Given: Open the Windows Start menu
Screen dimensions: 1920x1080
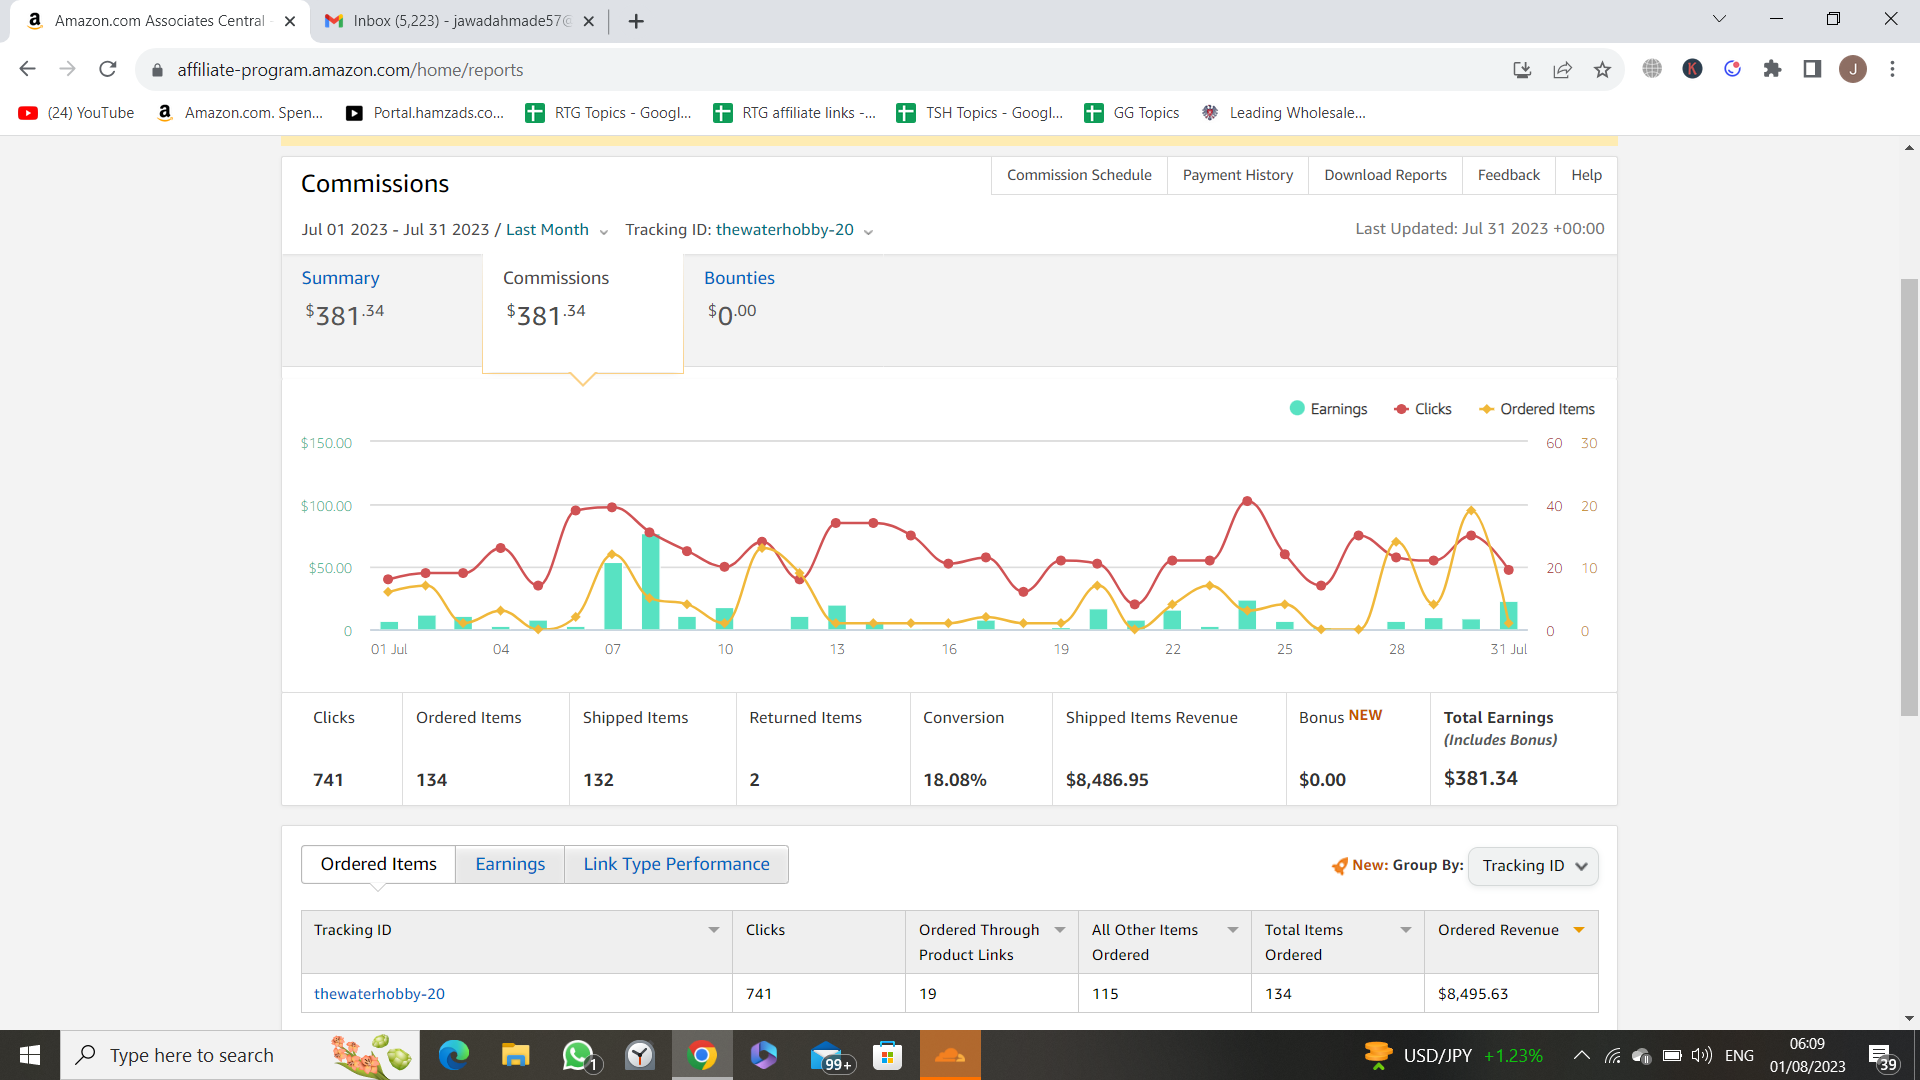Looking at the screenshot, I should pyautogui.click(x=30, y=1055).
